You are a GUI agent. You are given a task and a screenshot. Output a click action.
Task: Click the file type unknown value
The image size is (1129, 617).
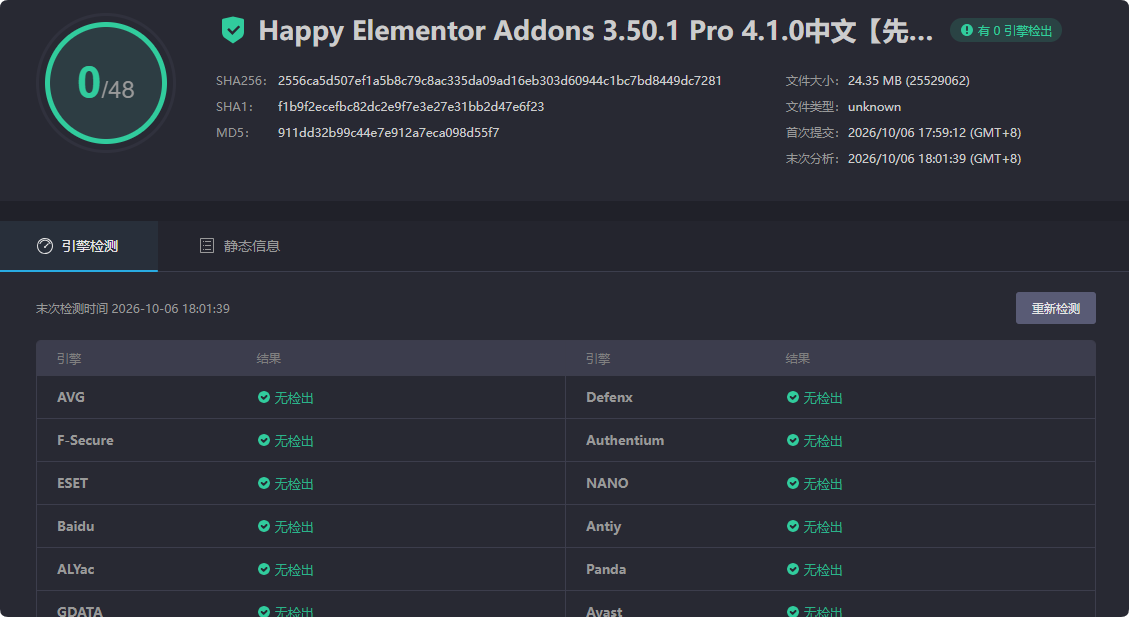(874, 107)
